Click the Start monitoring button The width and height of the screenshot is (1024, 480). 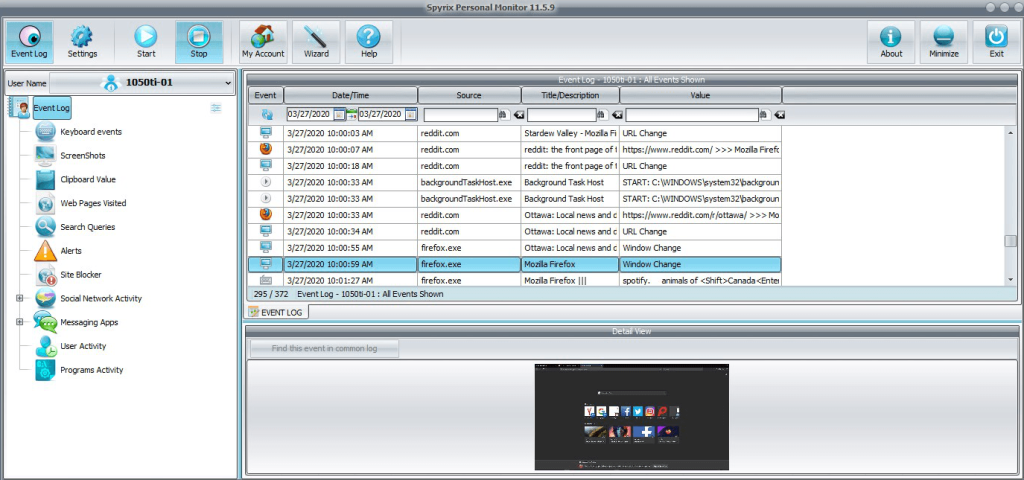pyautogui.click(x=146, y=42)
